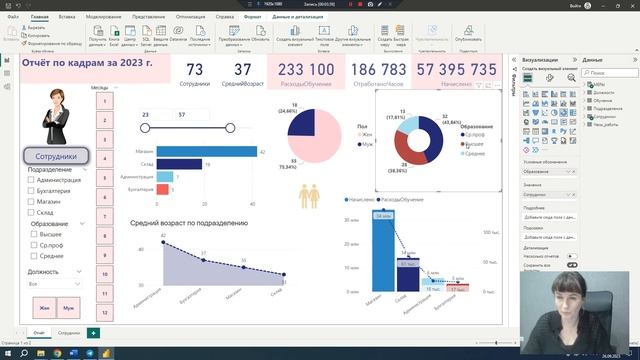Click the right handle of the age slider

coord(230,128)
